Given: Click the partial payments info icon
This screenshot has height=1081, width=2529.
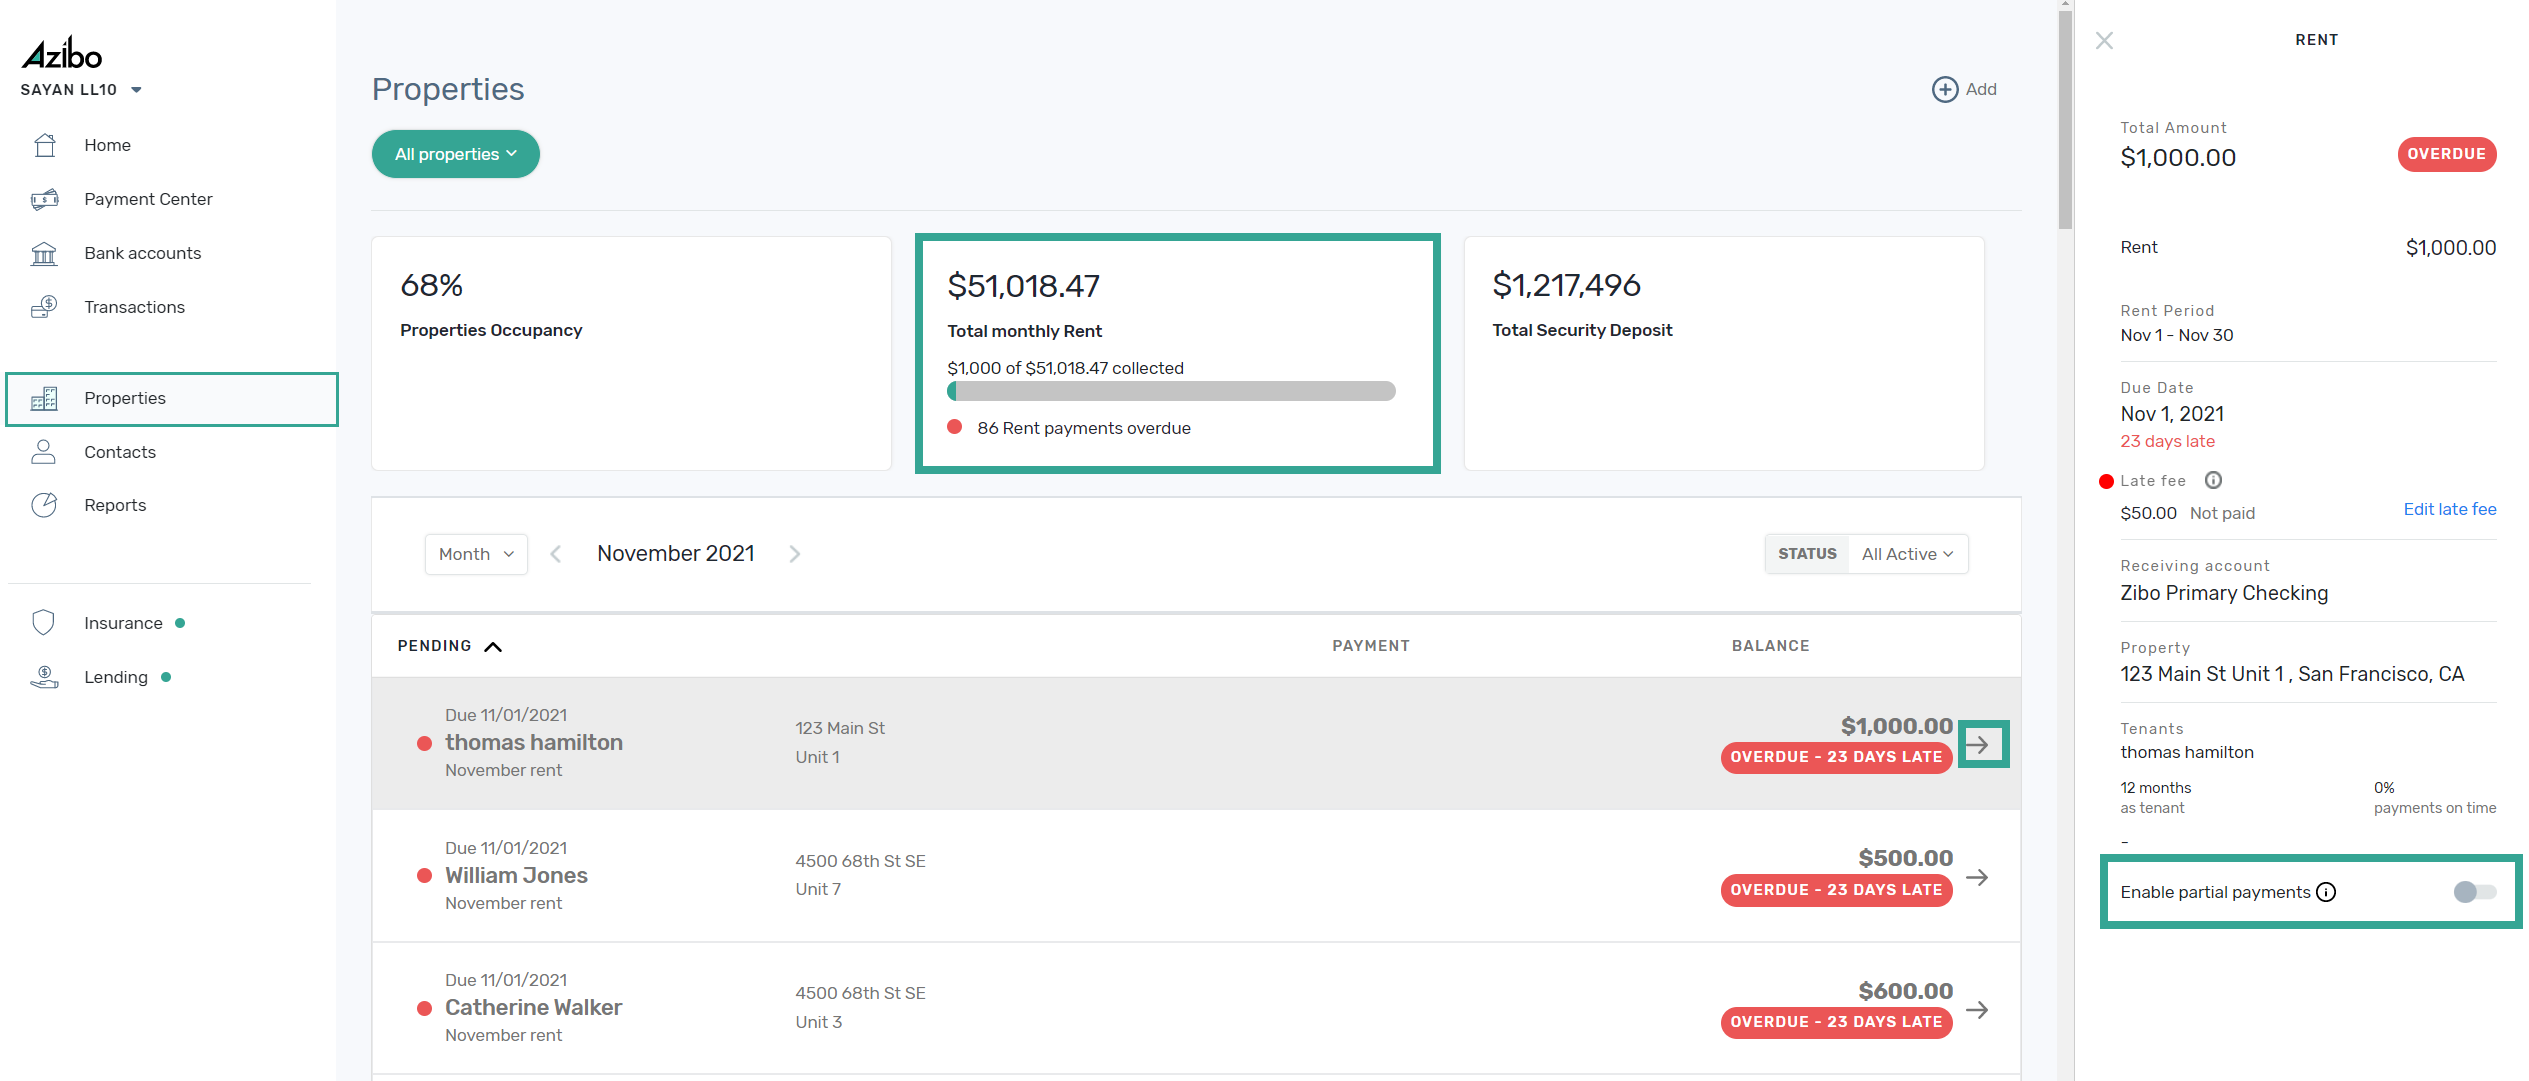Looking at the screenshot, I should [x=2326, y=892].
